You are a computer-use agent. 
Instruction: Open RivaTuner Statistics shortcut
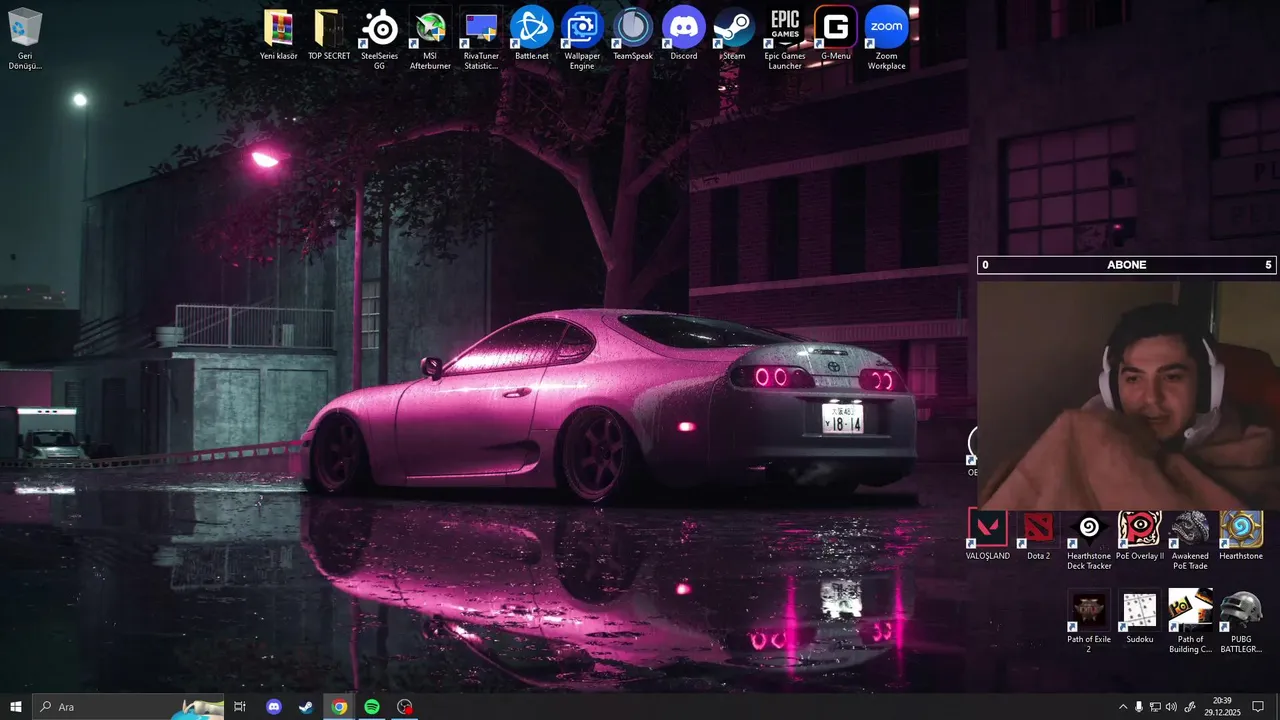(481, 38)
